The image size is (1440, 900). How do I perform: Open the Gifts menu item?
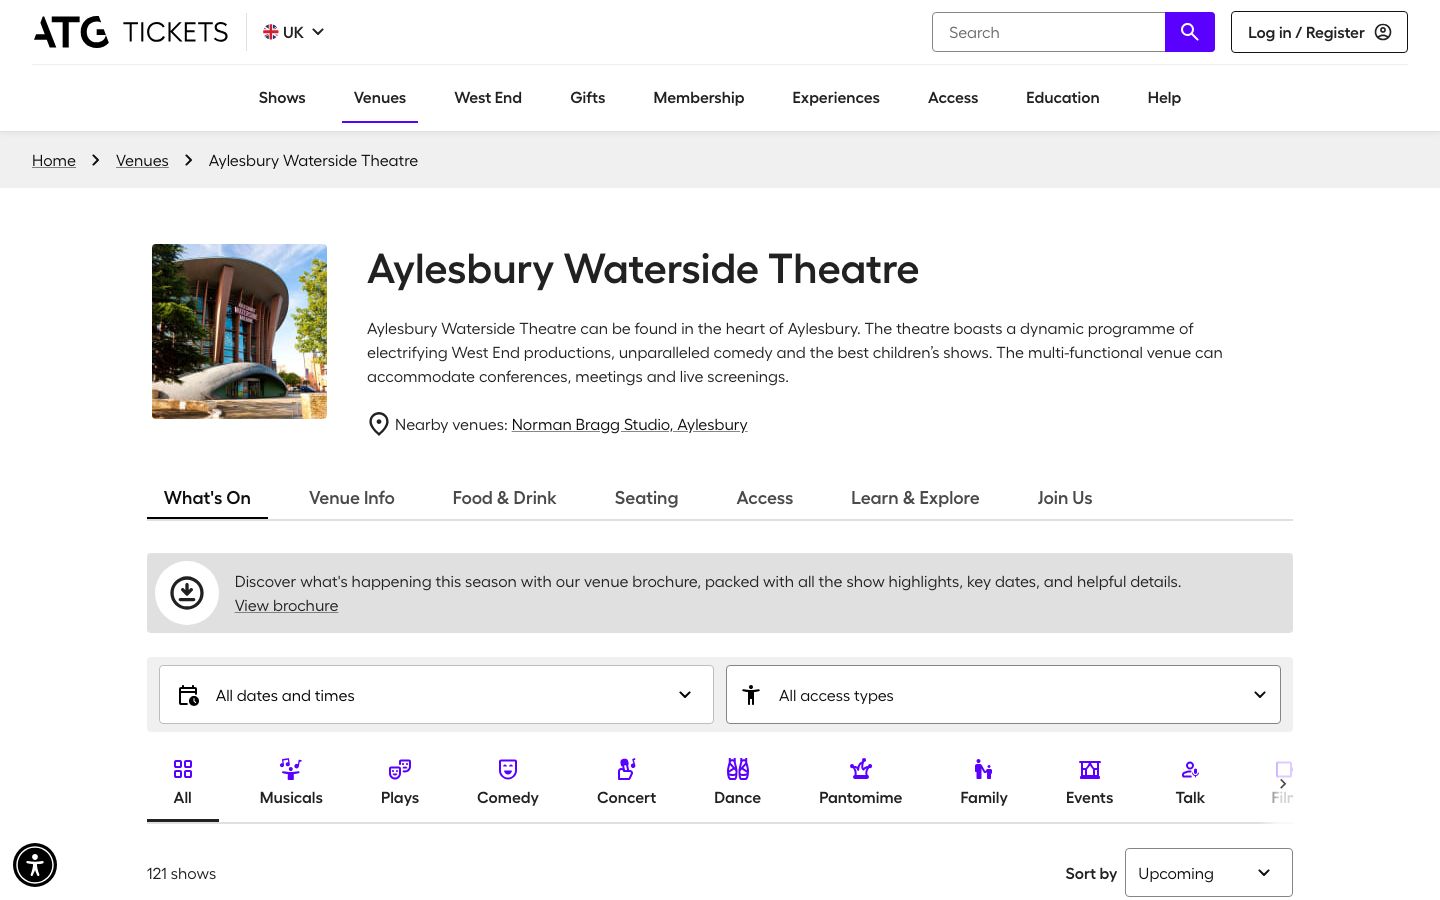[588, 98]
